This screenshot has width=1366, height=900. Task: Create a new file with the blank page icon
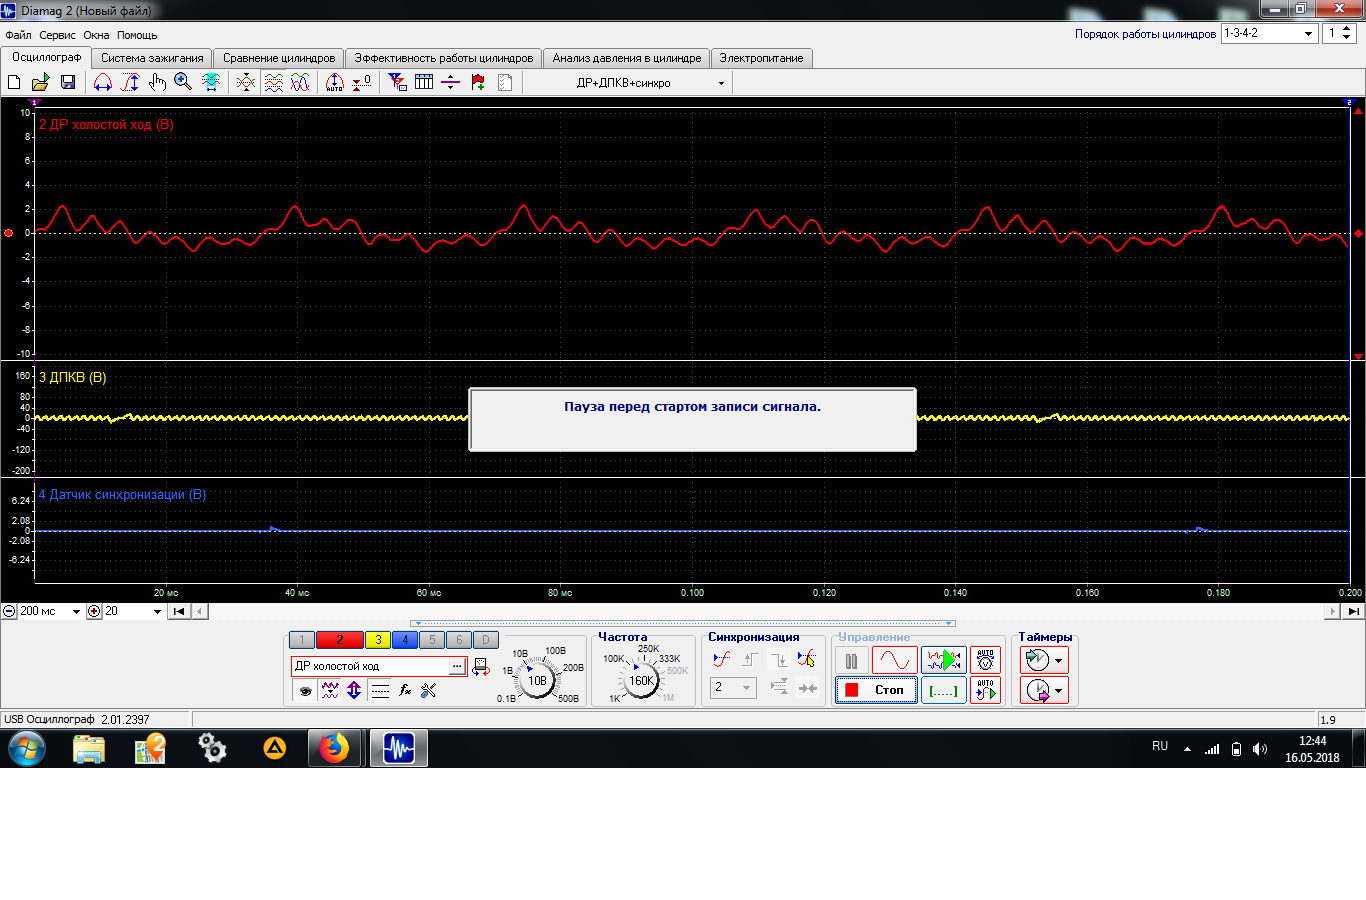(15, 82)
